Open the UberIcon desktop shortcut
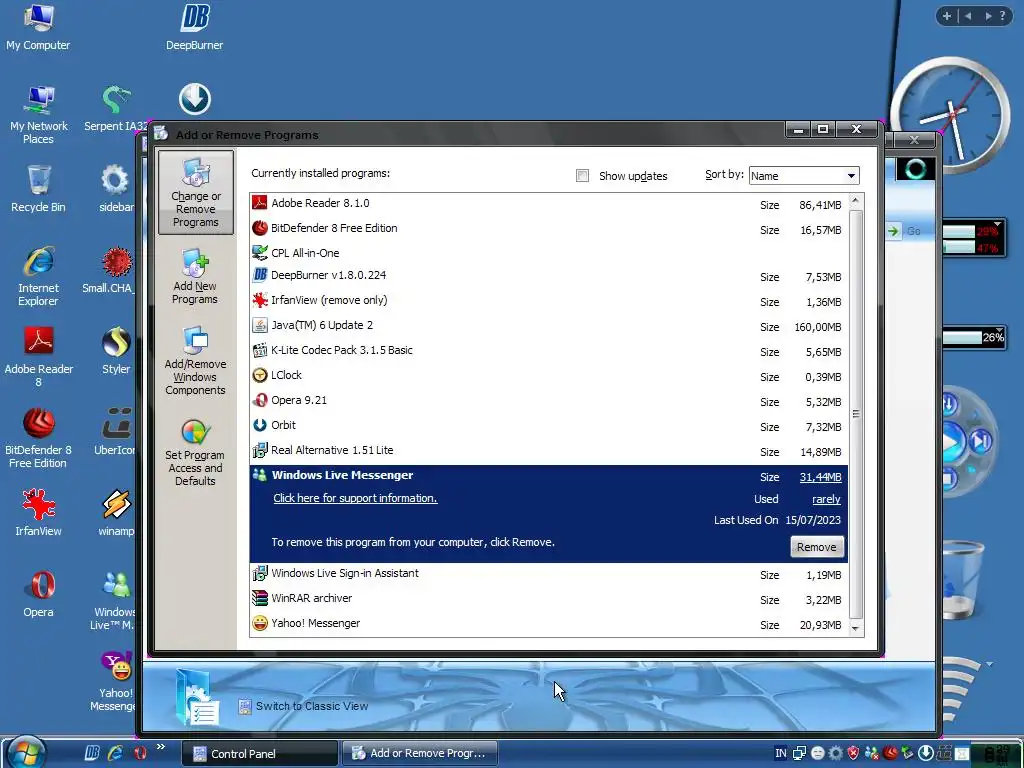The image size is (1024, 768). click(x=116, y=432)
